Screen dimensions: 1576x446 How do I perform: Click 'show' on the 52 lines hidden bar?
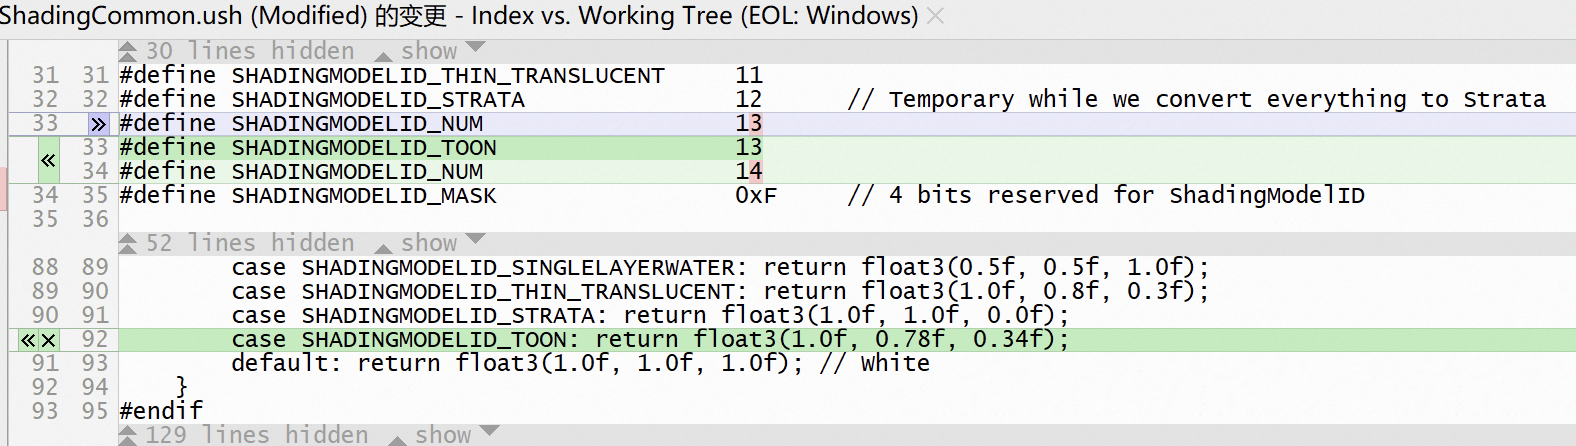click(428, 243)
